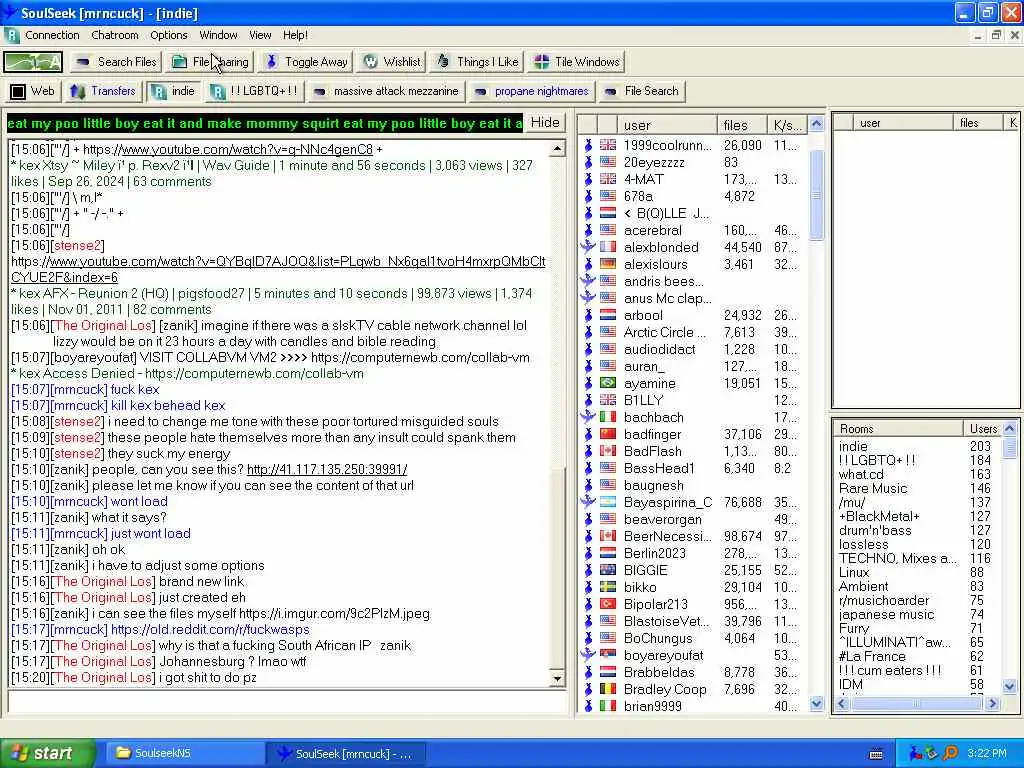1024x768 pixels.
Task: Sort user list by K/s column header
Action: pos(787,125)
